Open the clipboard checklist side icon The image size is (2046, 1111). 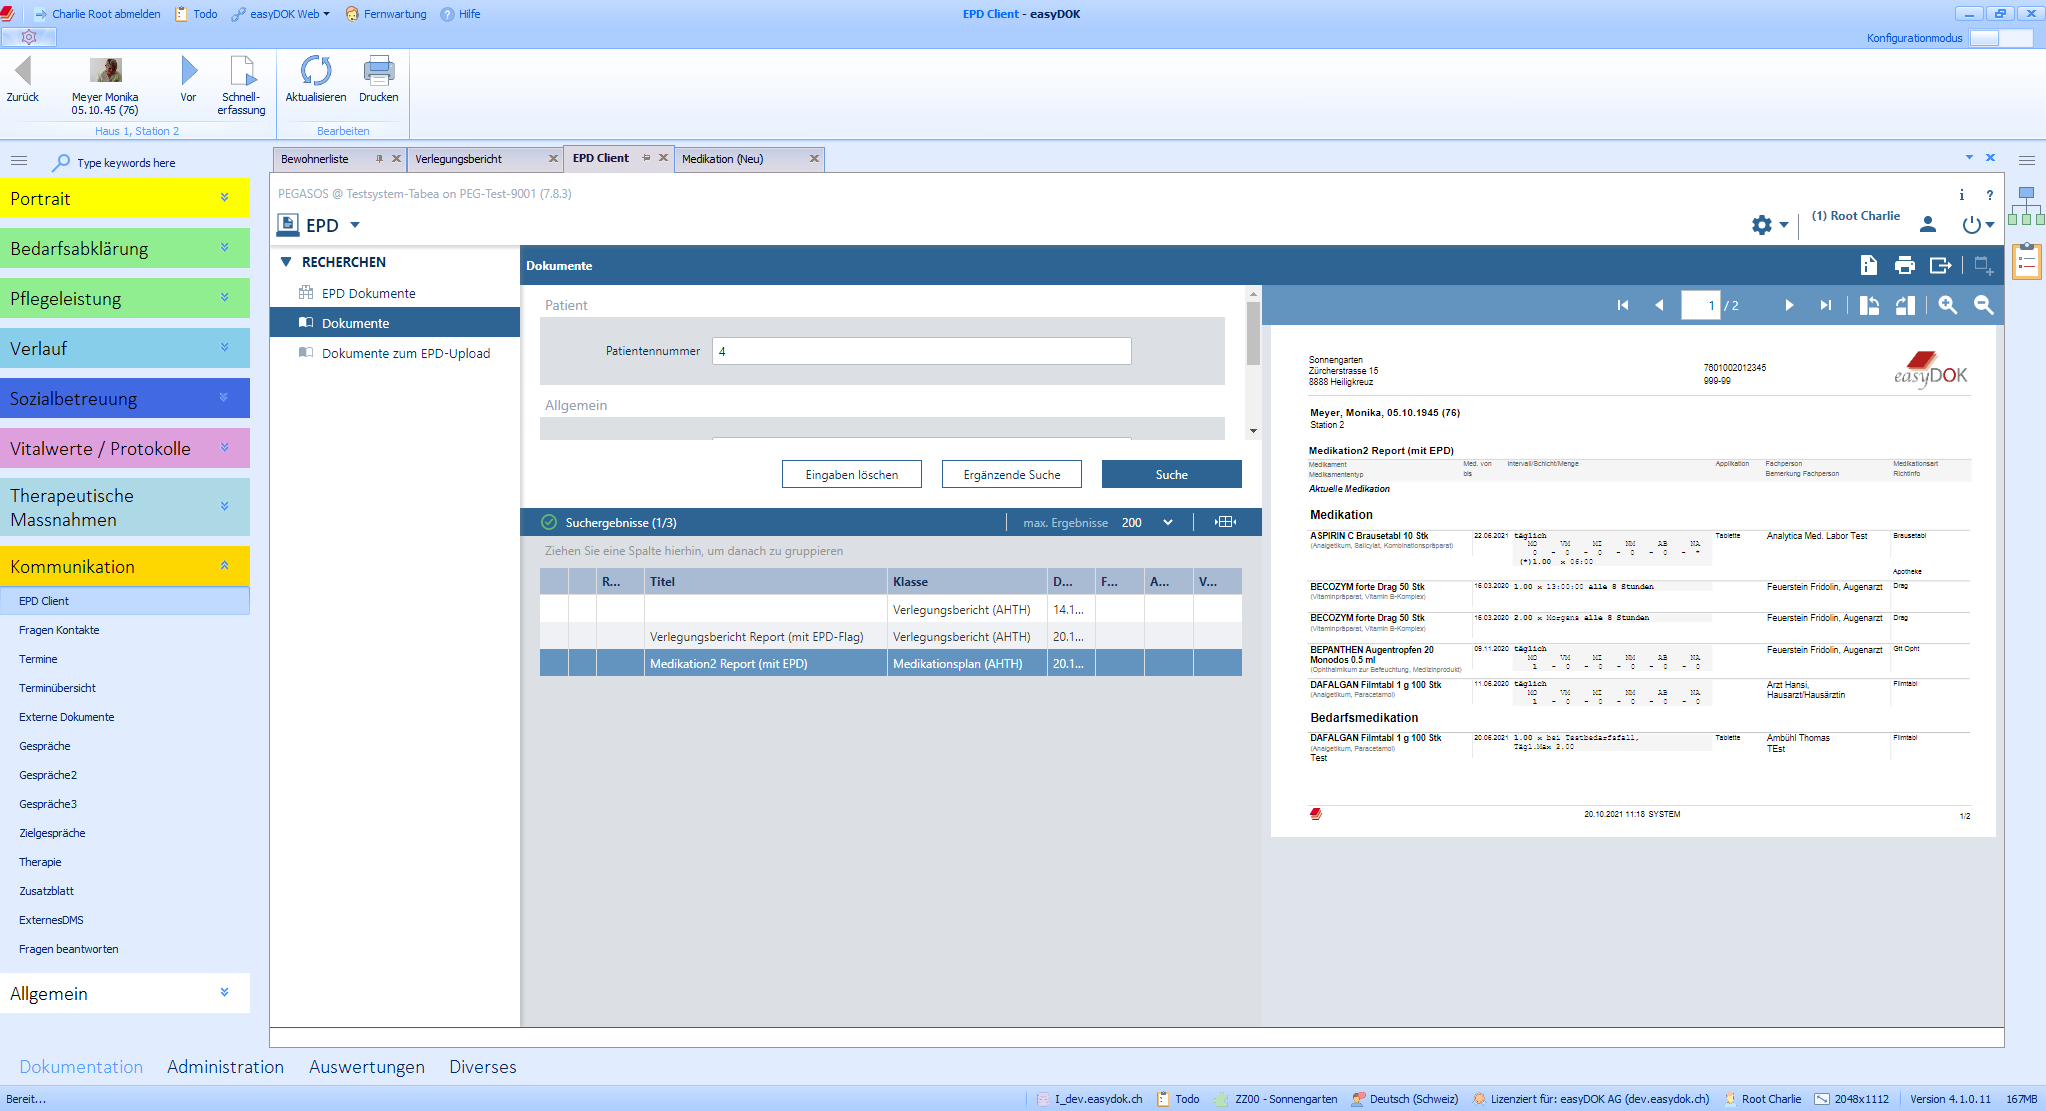click(2027, 261)
